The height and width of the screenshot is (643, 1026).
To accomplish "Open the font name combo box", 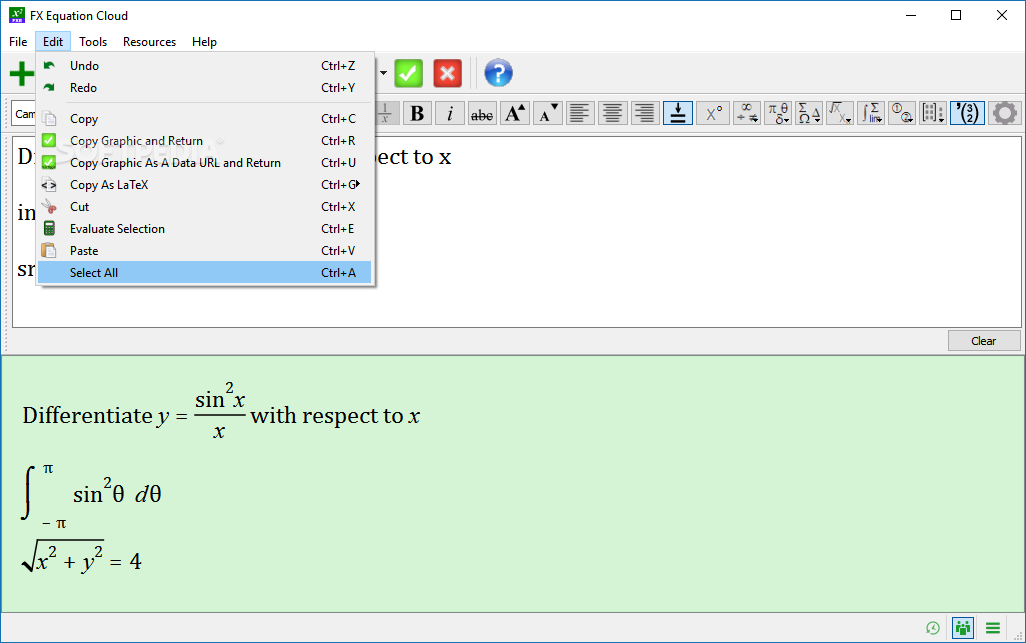I will [x=24, y=114].
